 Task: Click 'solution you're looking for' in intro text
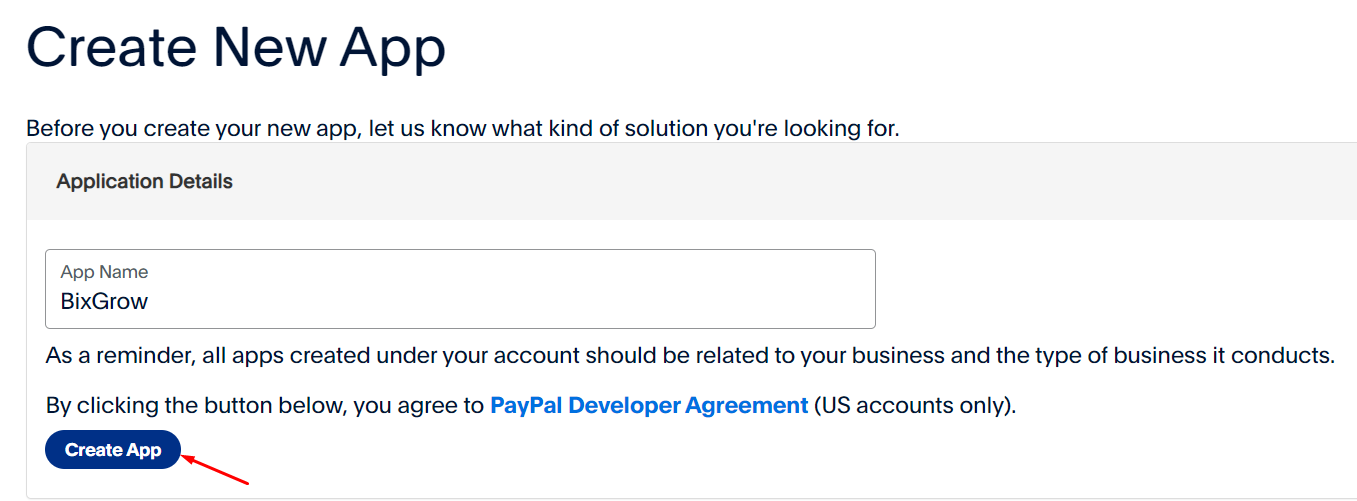click(780, 129)
